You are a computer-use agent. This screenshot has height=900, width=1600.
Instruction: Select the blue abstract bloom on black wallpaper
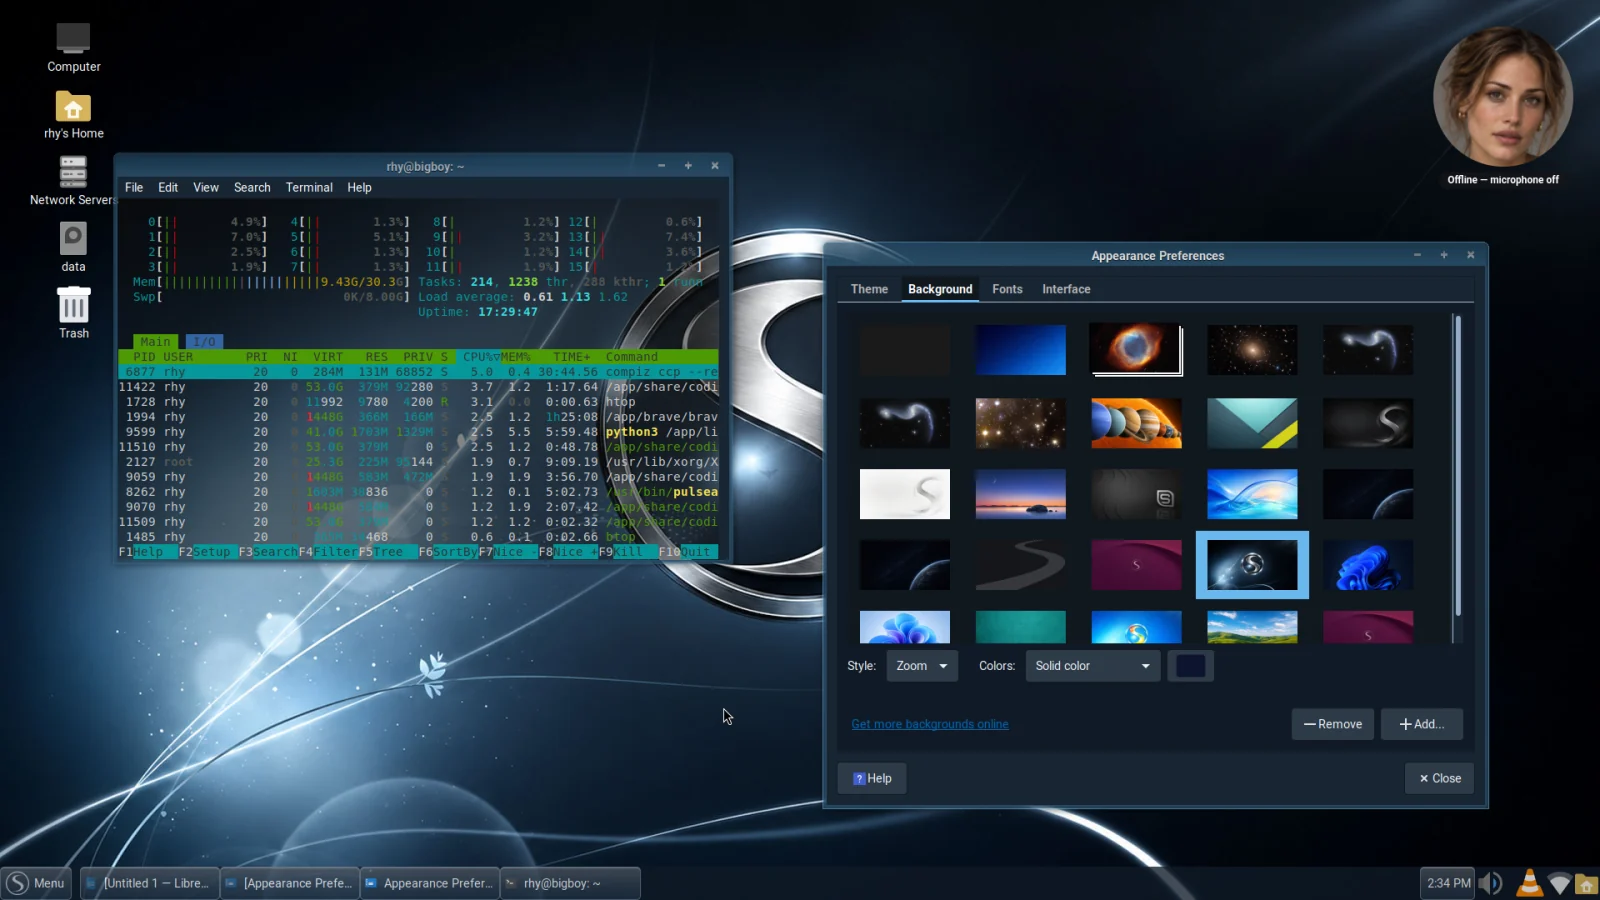click(x=1368, y=565)
